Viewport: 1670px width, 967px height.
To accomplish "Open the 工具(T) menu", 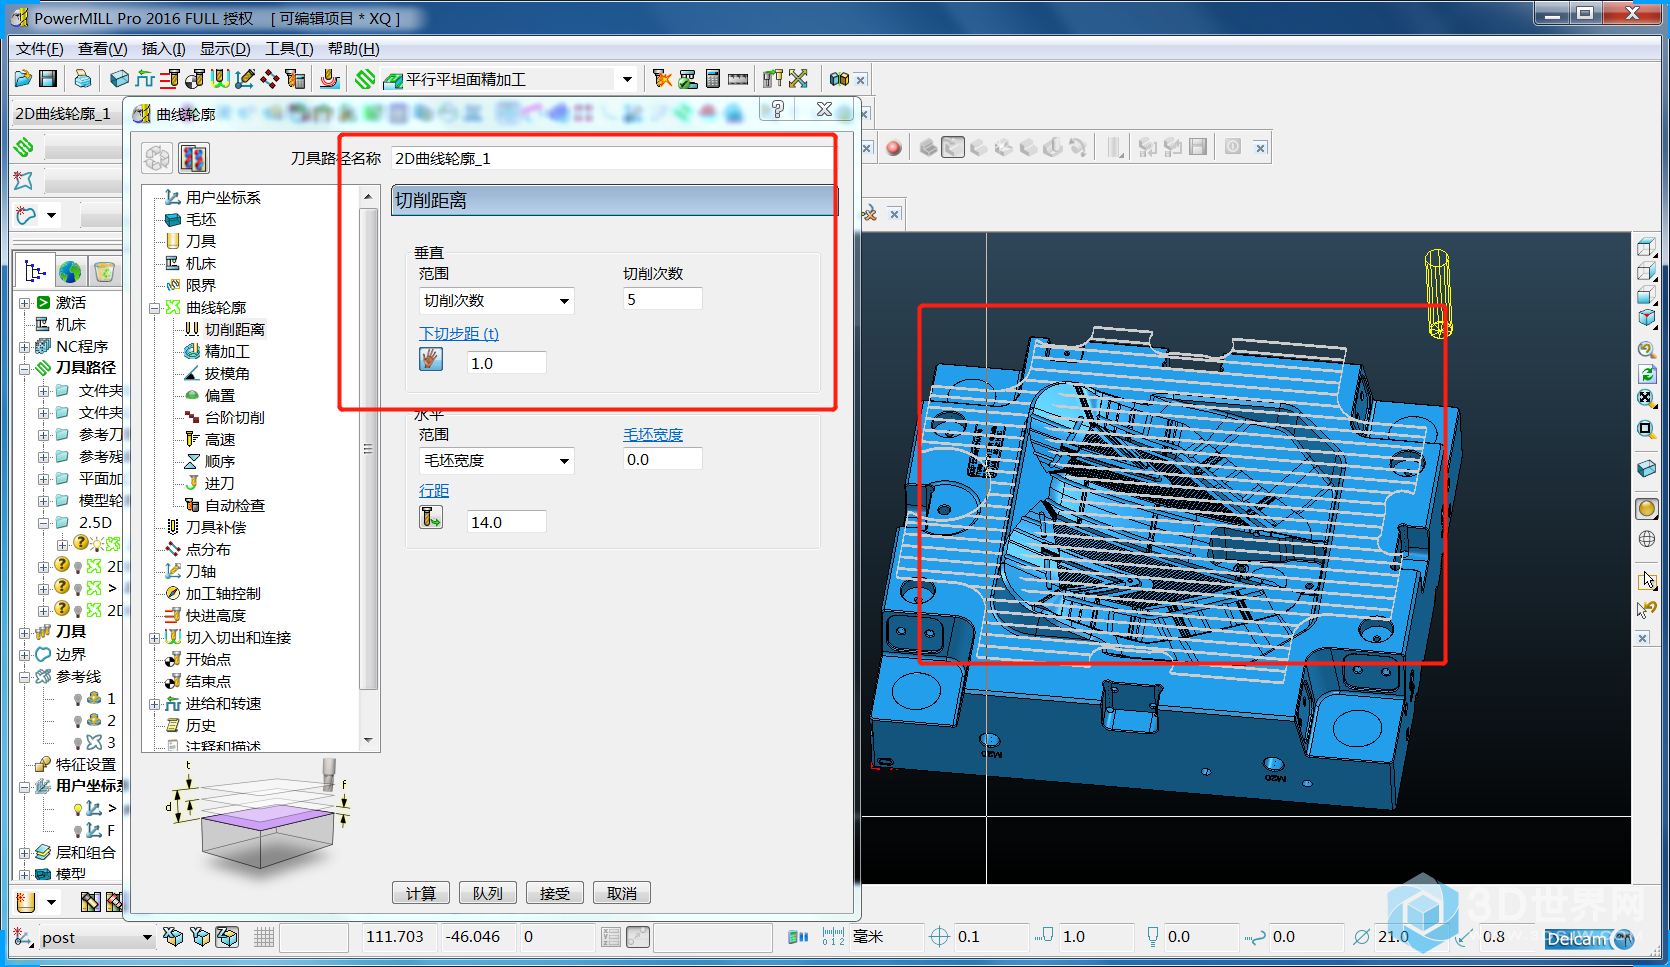I will (x=289, y=49).
